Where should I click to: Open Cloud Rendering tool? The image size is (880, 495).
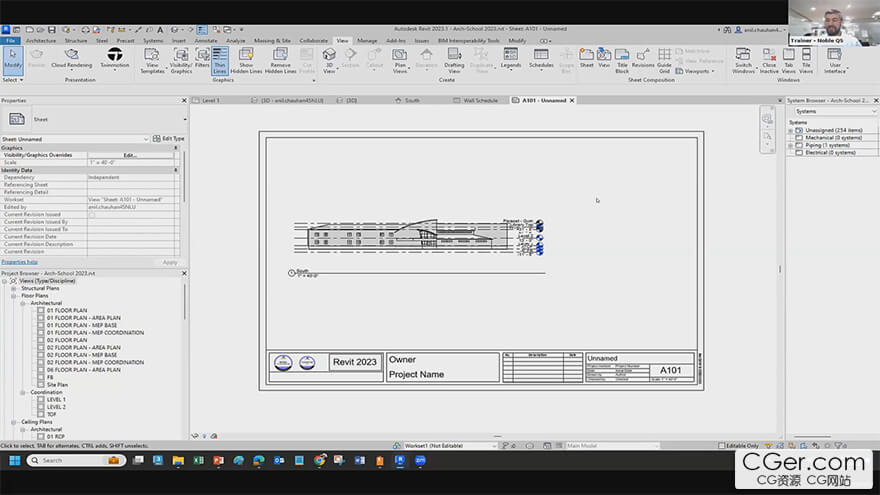(x=71, y=58)
